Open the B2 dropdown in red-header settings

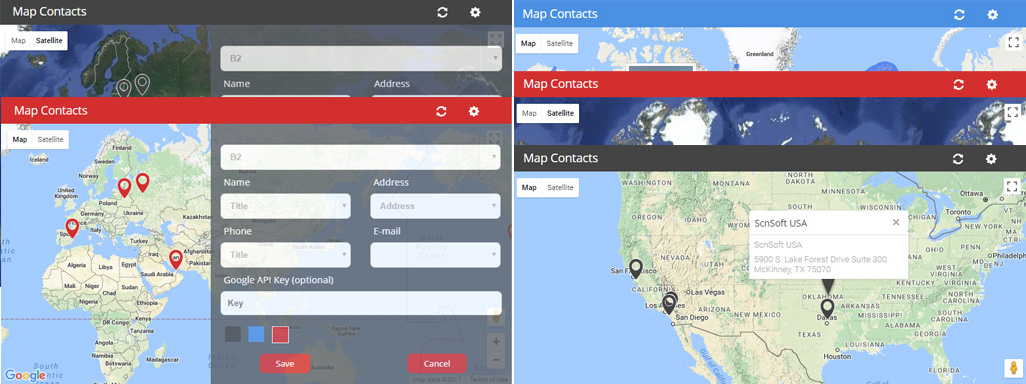pos(361,157)
